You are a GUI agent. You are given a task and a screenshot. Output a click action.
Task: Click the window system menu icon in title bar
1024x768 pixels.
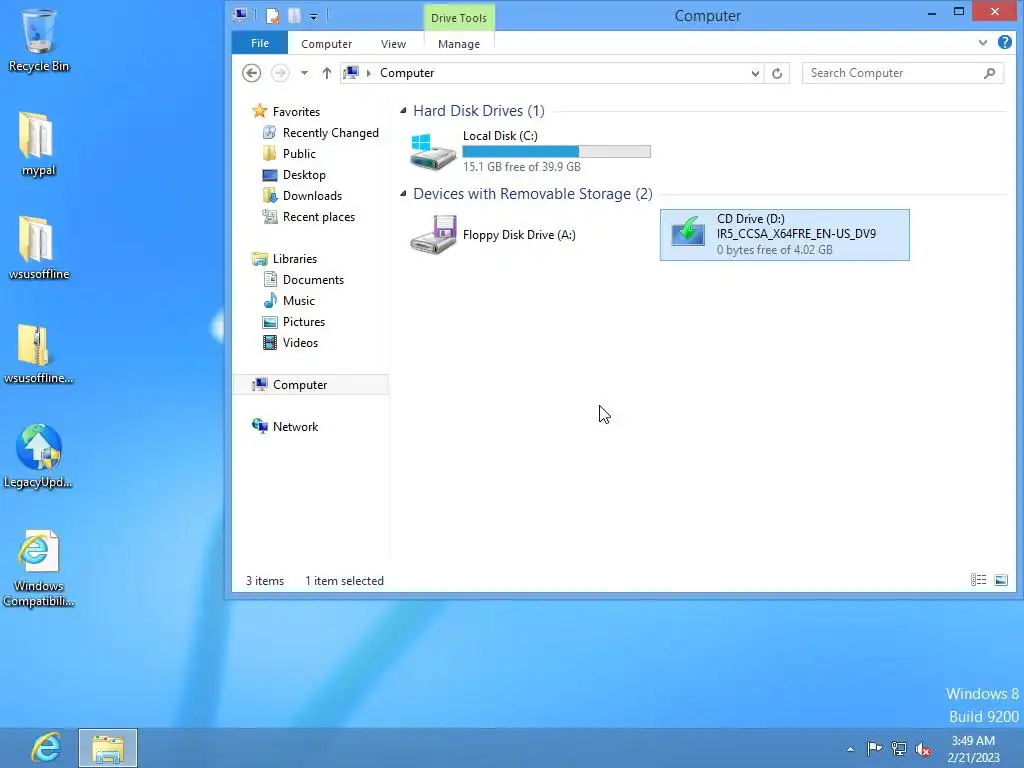(x=240, y=15)
